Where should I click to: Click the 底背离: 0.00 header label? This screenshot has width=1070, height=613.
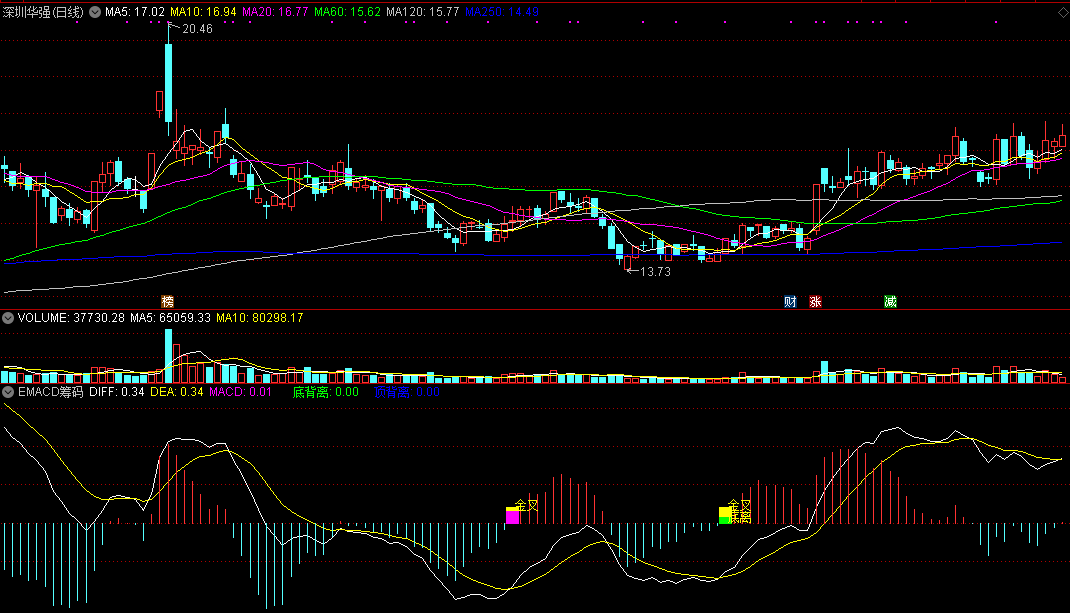326,392
